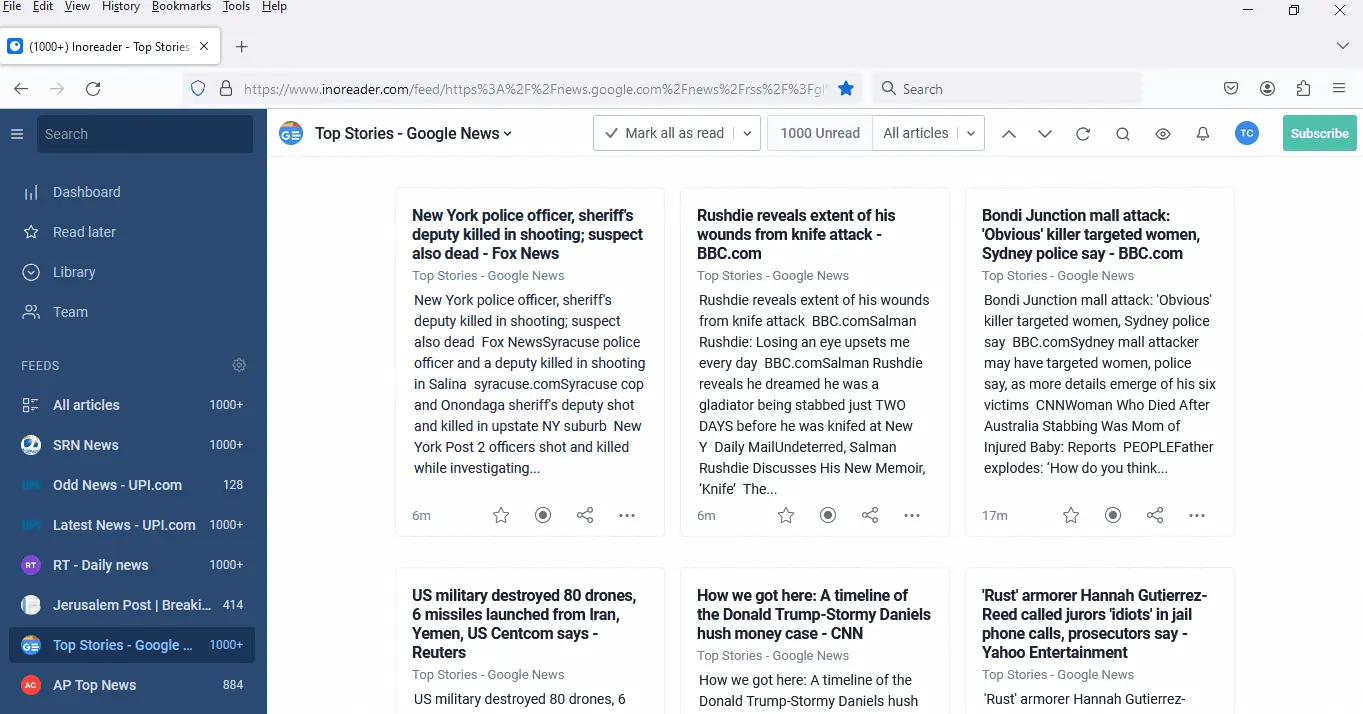Share the Rushdie article via share icon
Image resolution: width=1363 pixels, height=714 pixels.
coord(870,515)
